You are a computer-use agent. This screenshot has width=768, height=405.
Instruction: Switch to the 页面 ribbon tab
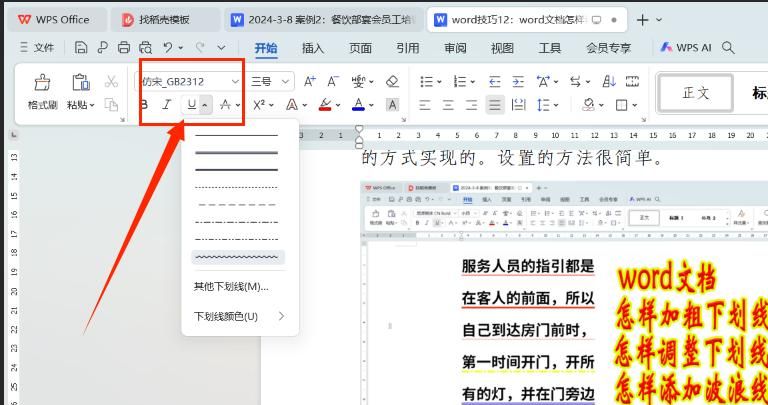point(360,48)
